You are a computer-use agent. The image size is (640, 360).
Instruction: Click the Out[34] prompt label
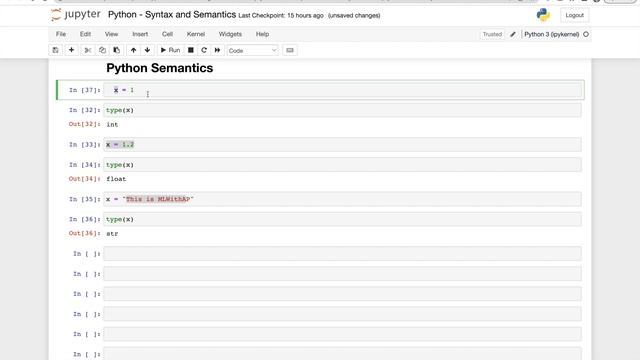pyautogui.click(x=84, y=179)
